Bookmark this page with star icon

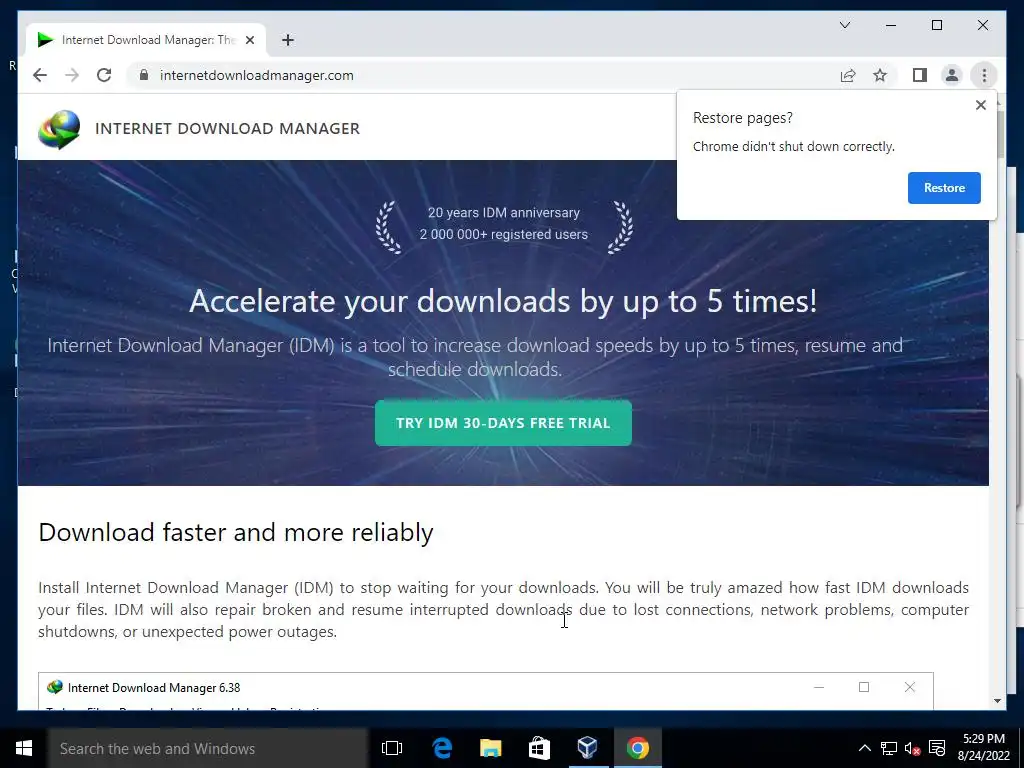pyautogui.click(x=880, y=75)
